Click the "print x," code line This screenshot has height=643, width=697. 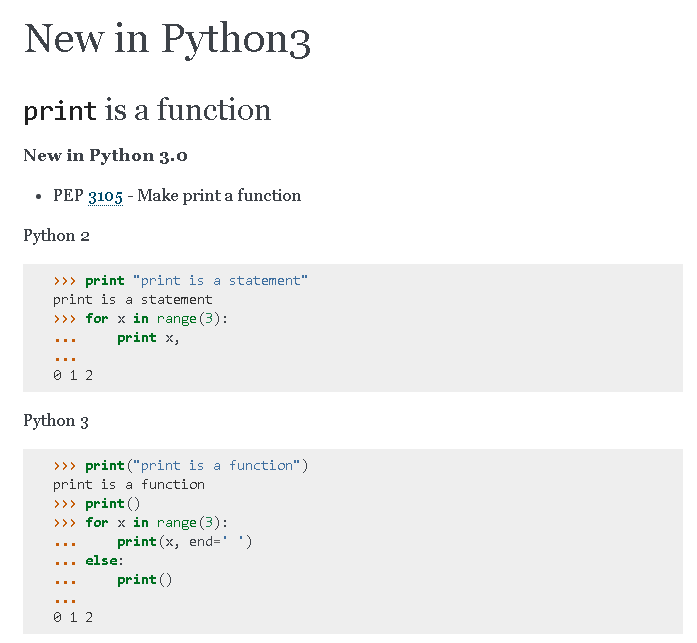click(x=148, y=338)
